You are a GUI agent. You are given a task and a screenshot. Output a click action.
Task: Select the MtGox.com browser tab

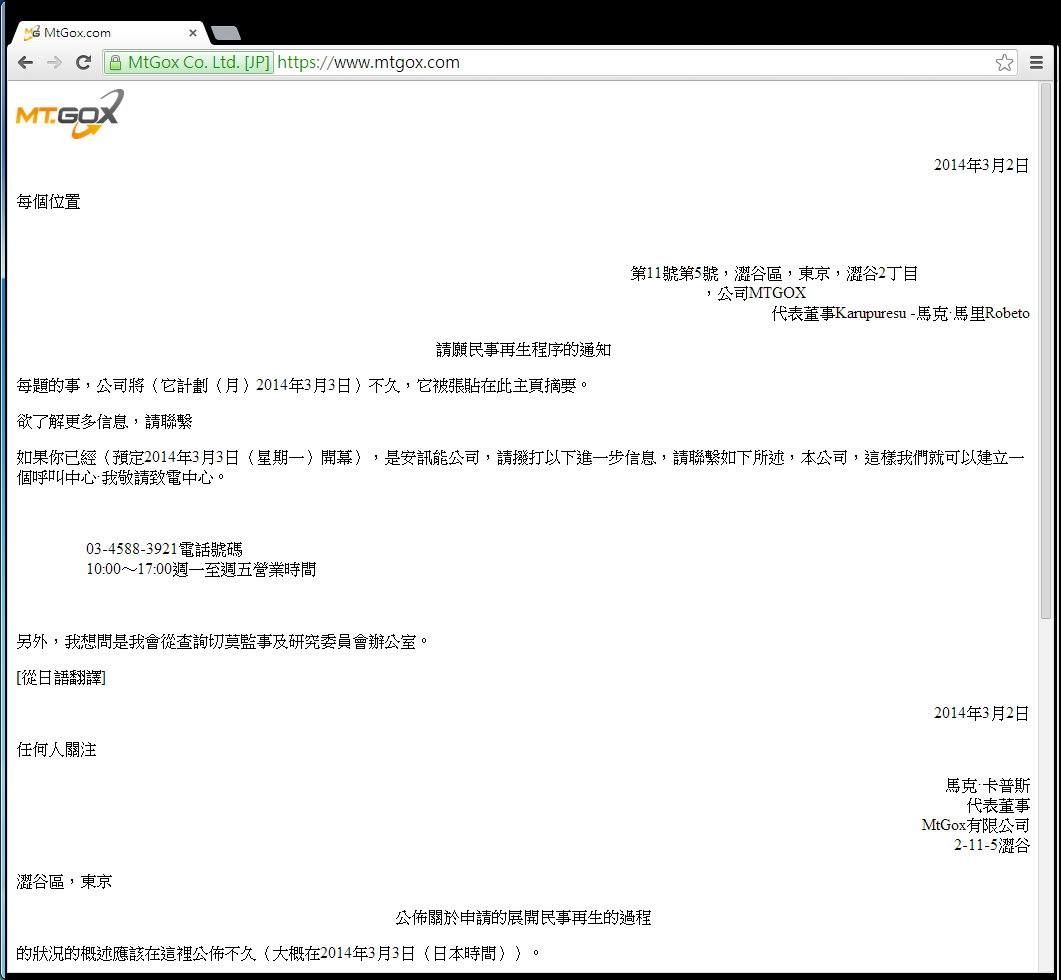[112, 32]
